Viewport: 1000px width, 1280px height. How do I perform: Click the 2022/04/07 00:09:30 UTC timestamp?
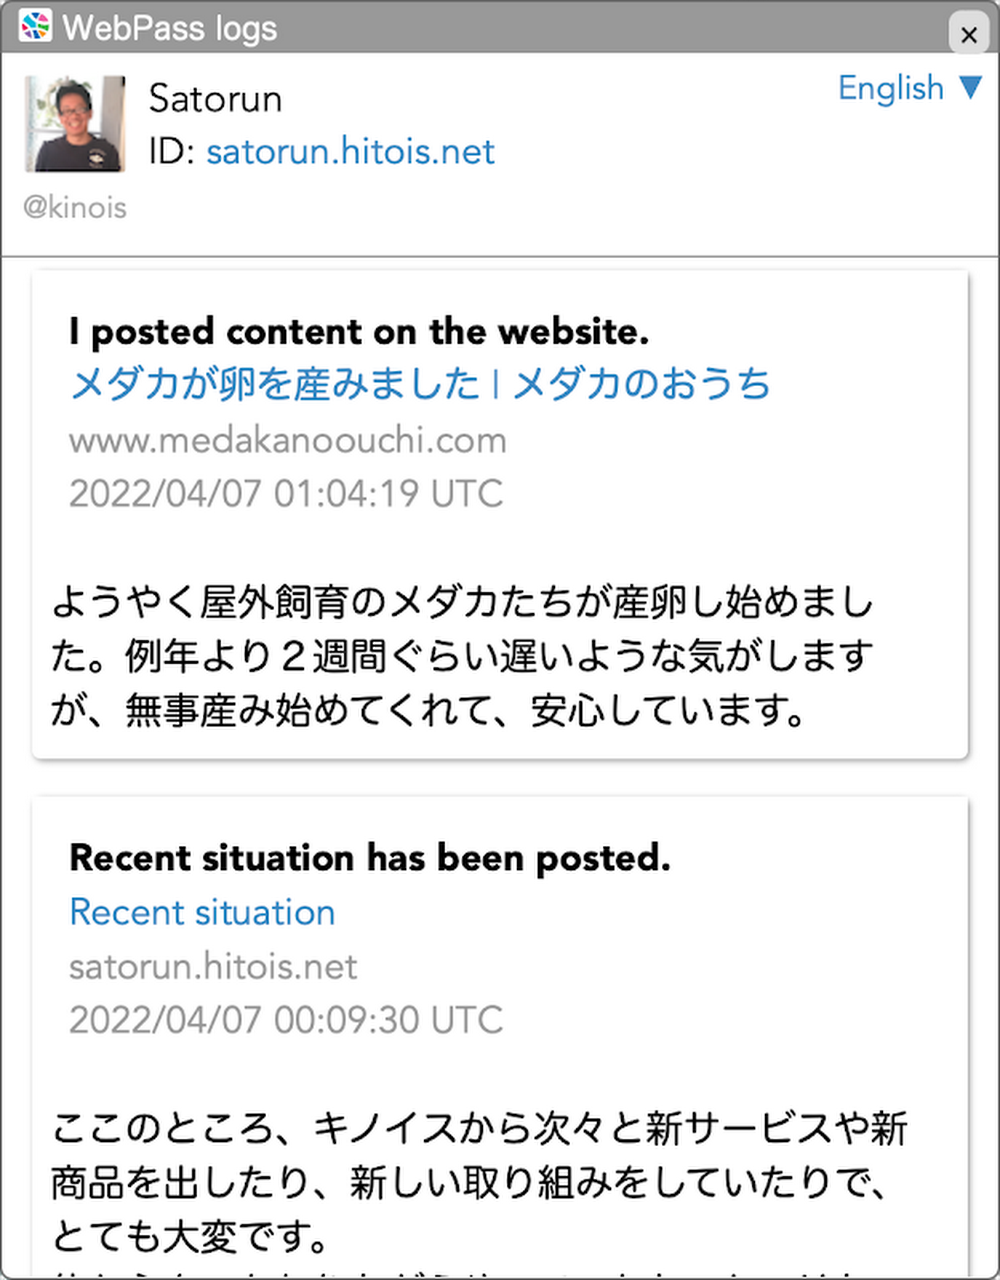click(286, 1020)
